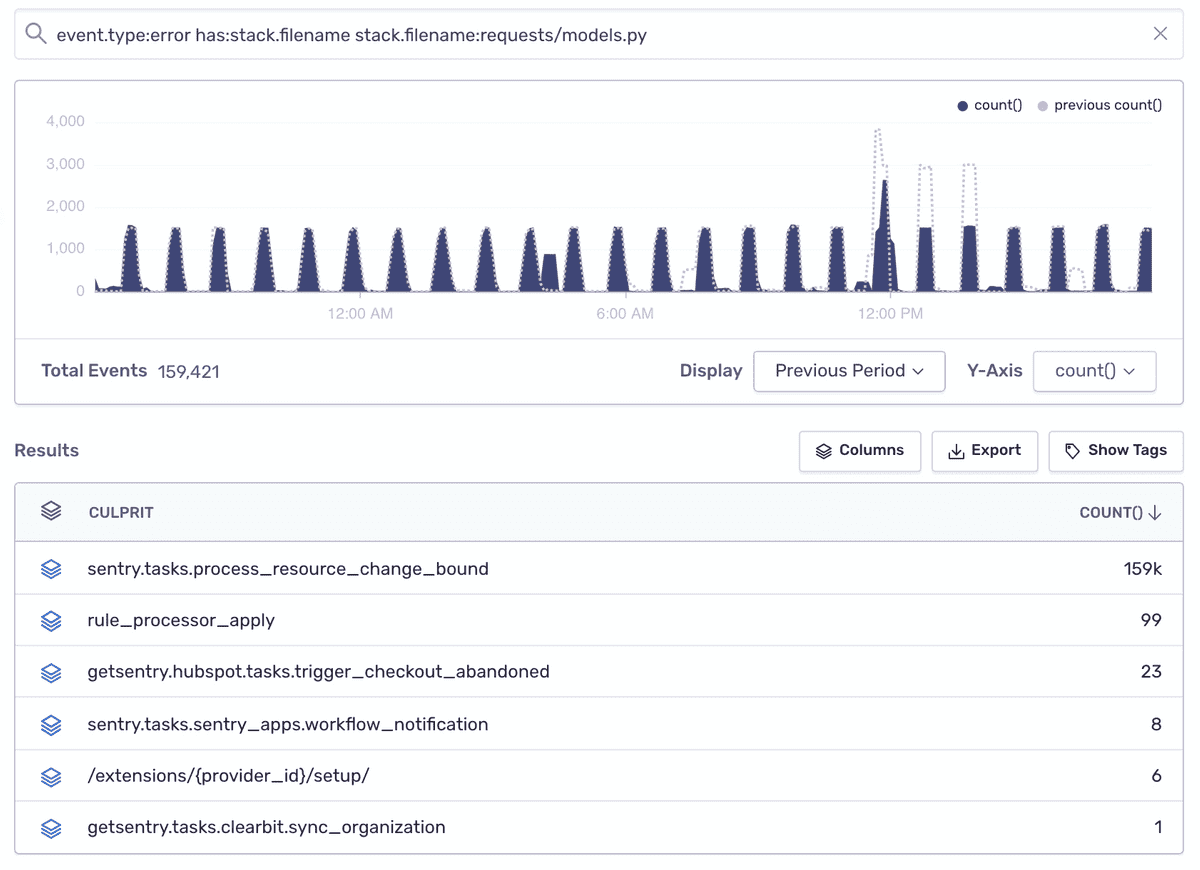Toggle the previous count() legend series
The height and width of the screenshot is (870, 1200).
1099,105
